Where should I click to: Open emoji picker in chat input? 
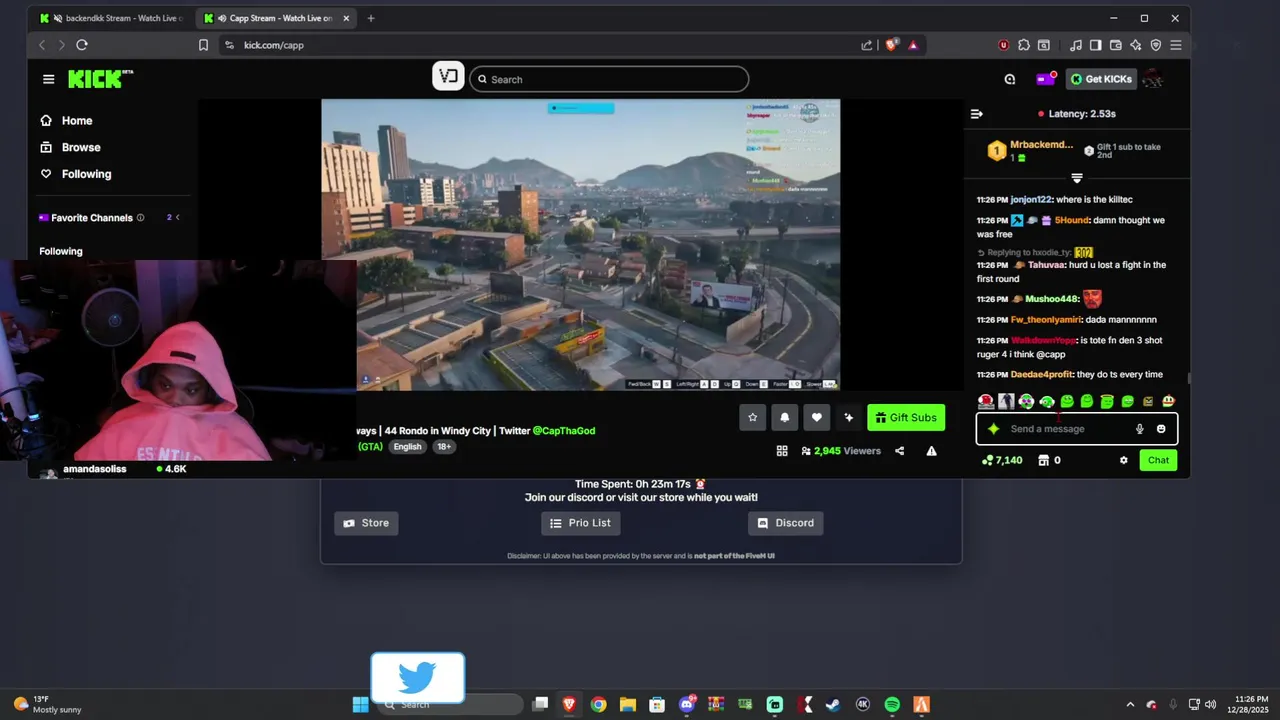(x=1161, y=429)
